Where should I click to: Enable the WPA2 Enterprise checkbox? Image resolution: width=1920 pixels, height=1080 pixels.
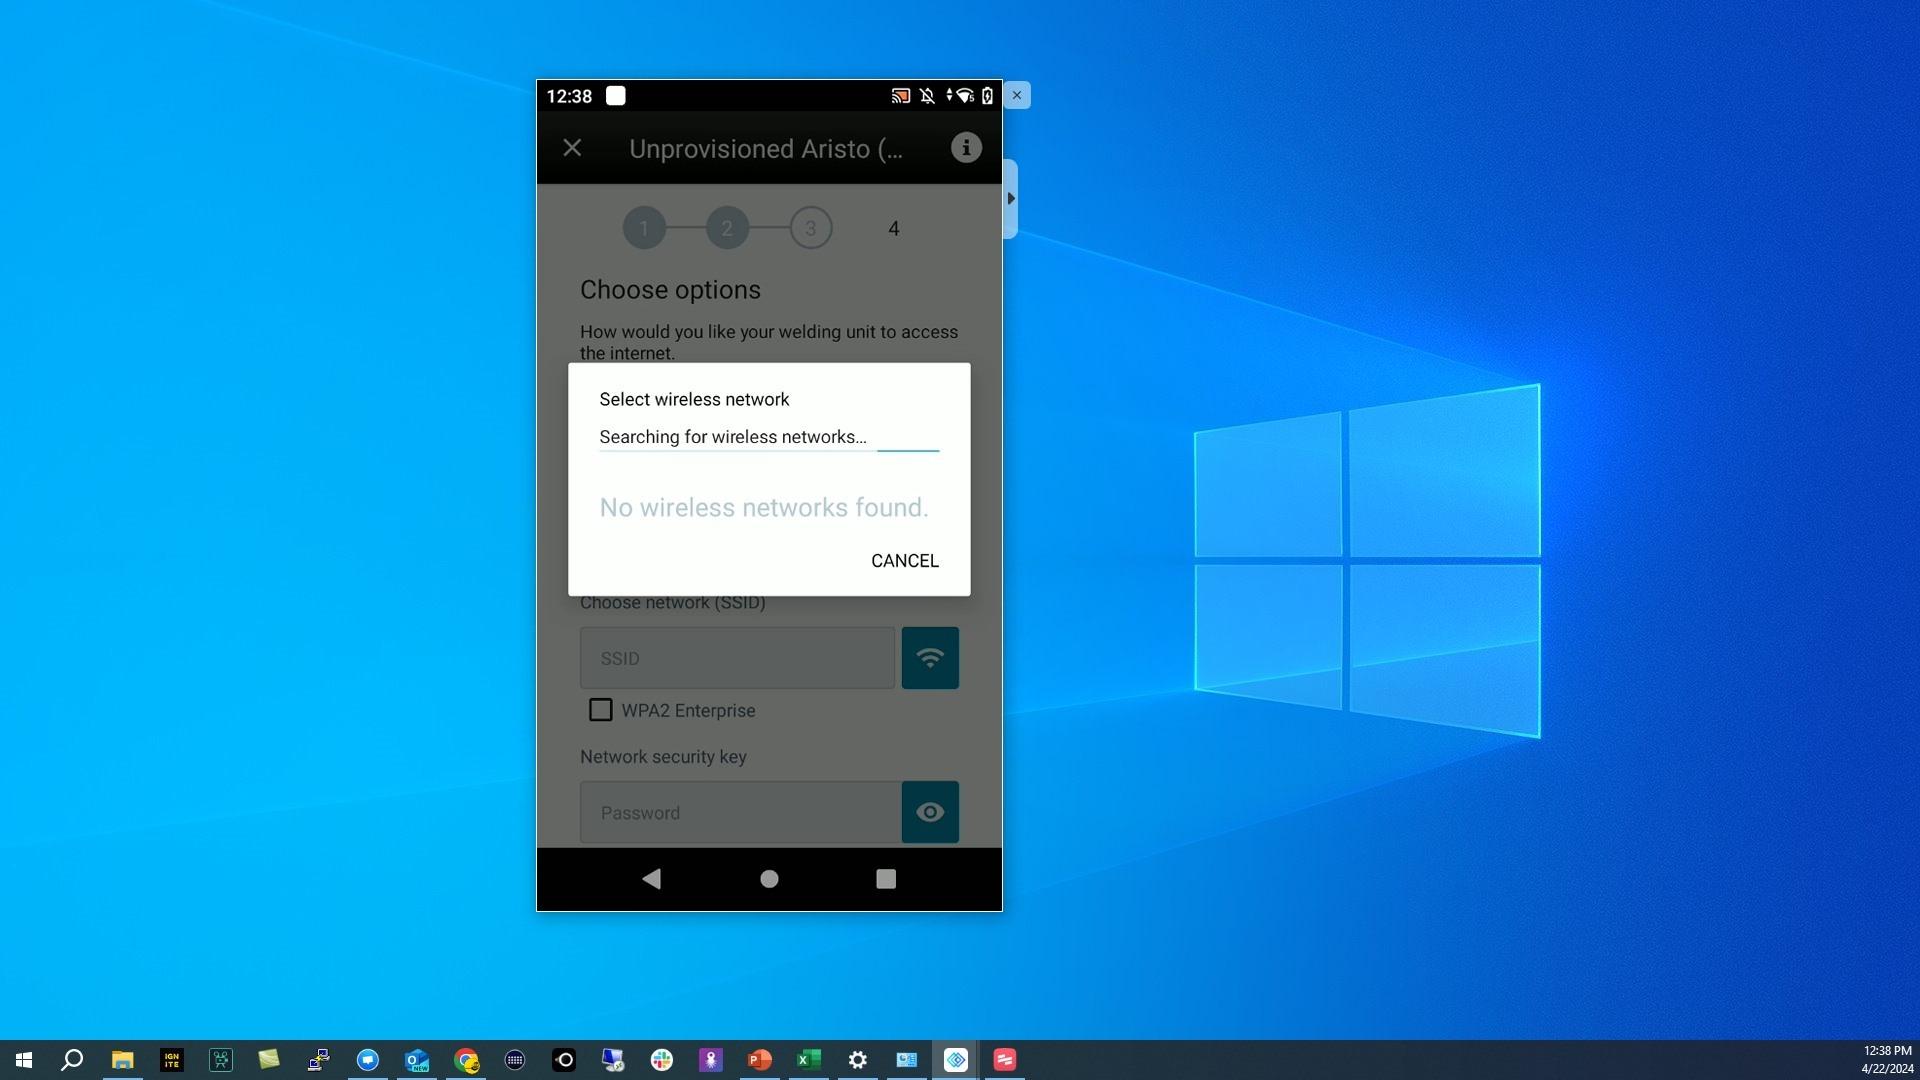tap(600, 710)
